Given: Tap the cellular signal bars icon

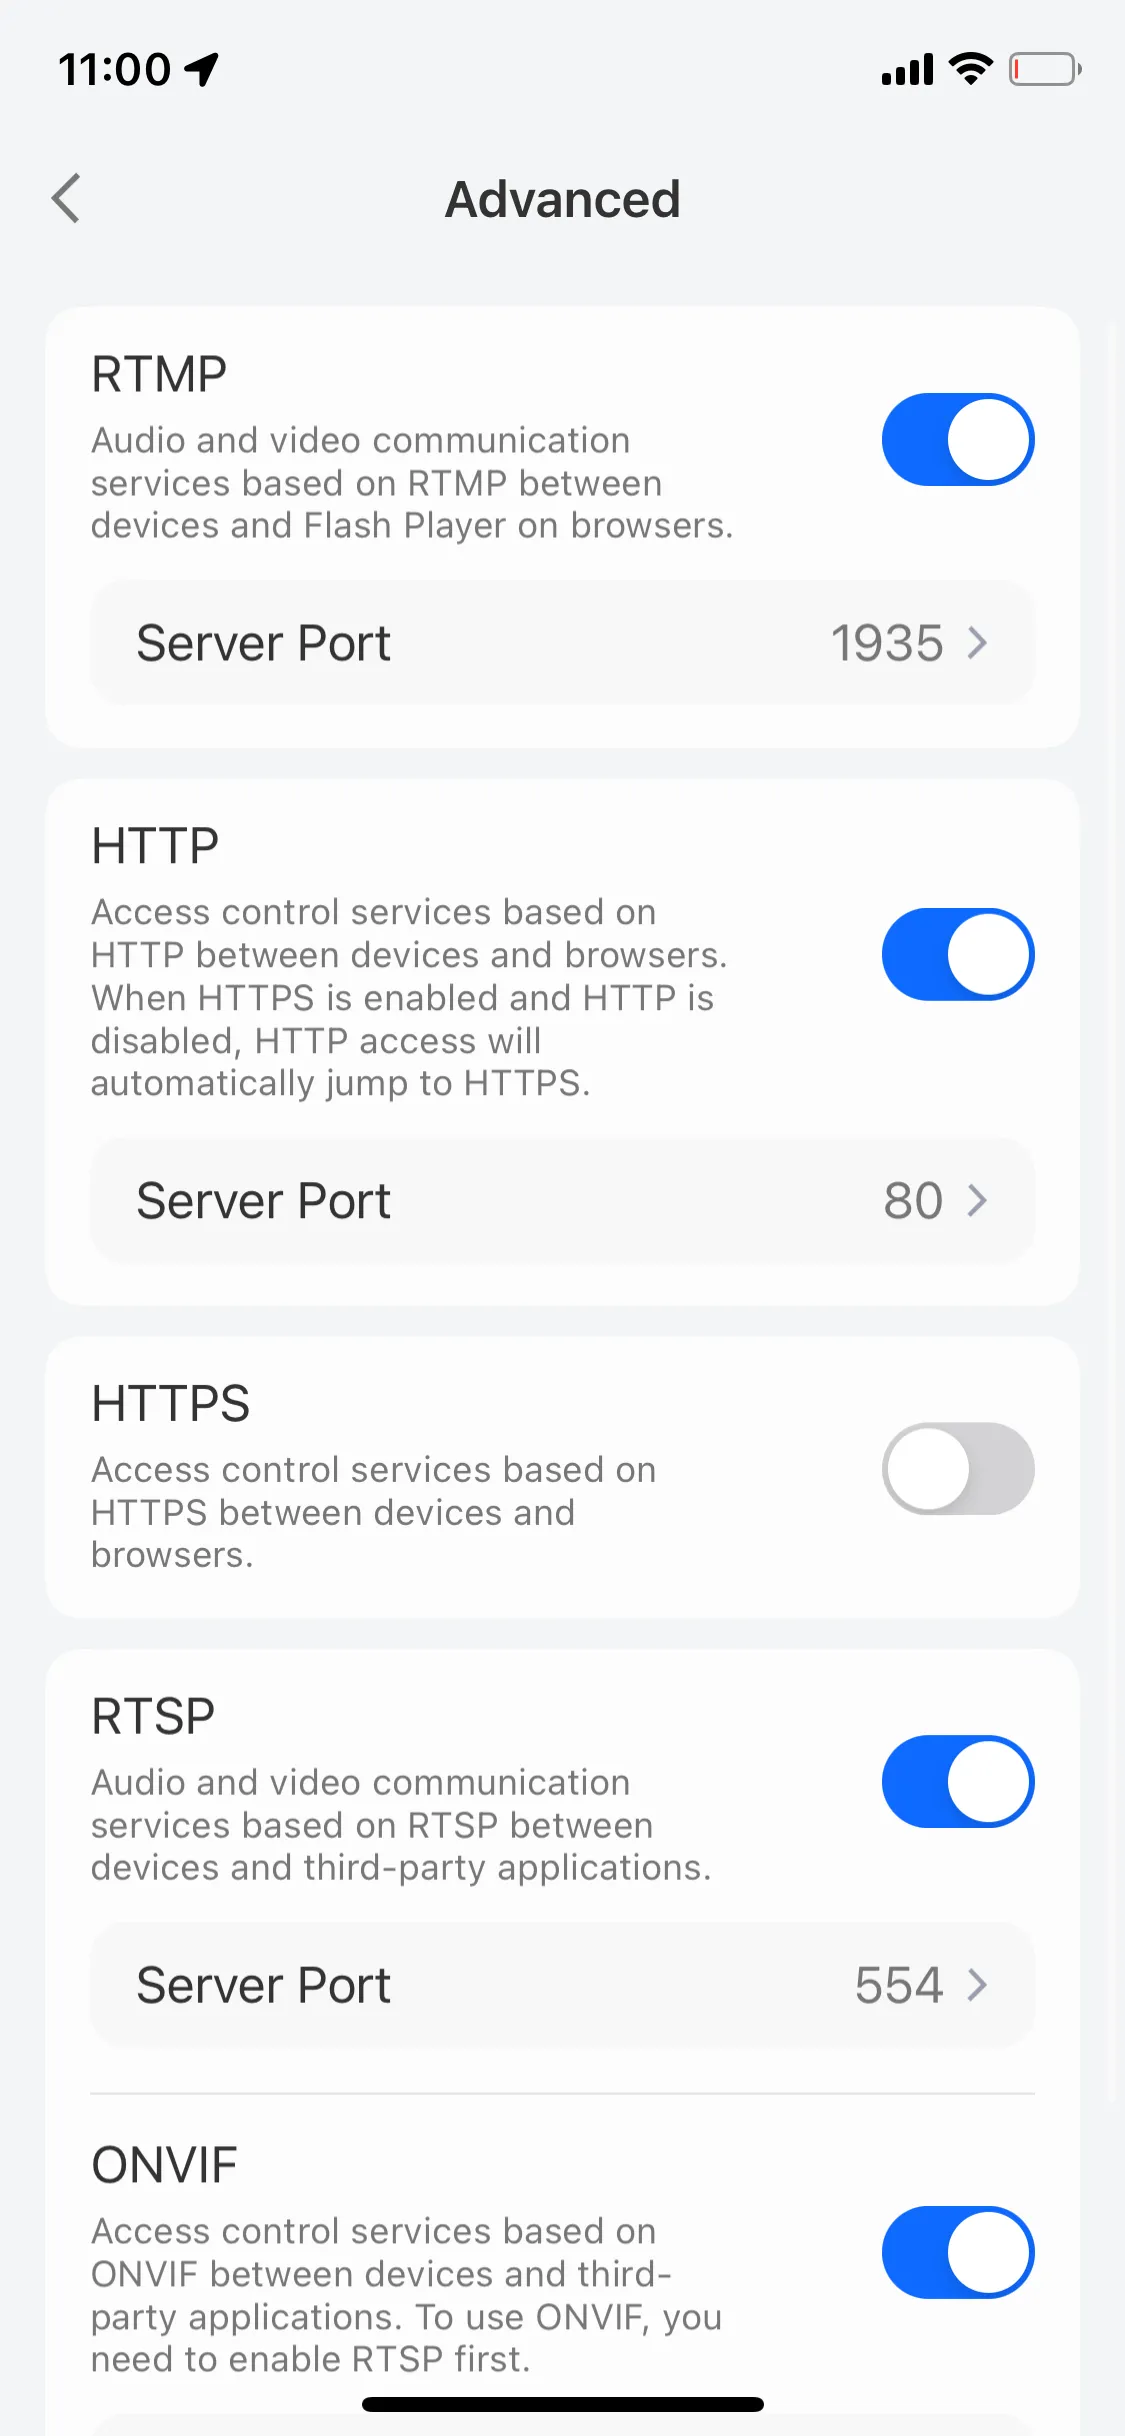Looking at the screenshot, I should pyautogui.click(x=906, y=70).
